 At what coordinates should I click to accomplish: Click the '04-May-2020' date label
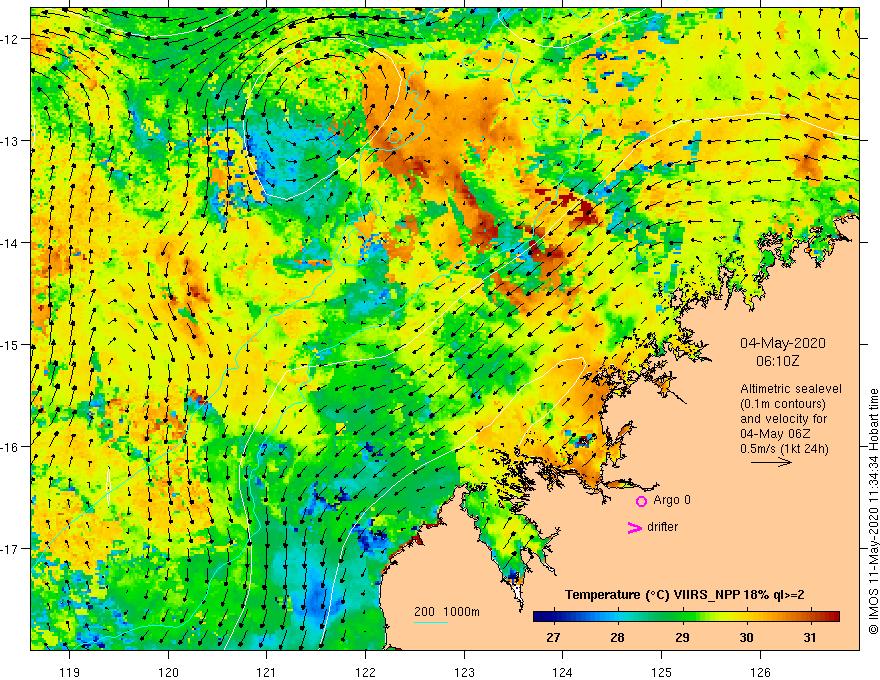[782, 343]
